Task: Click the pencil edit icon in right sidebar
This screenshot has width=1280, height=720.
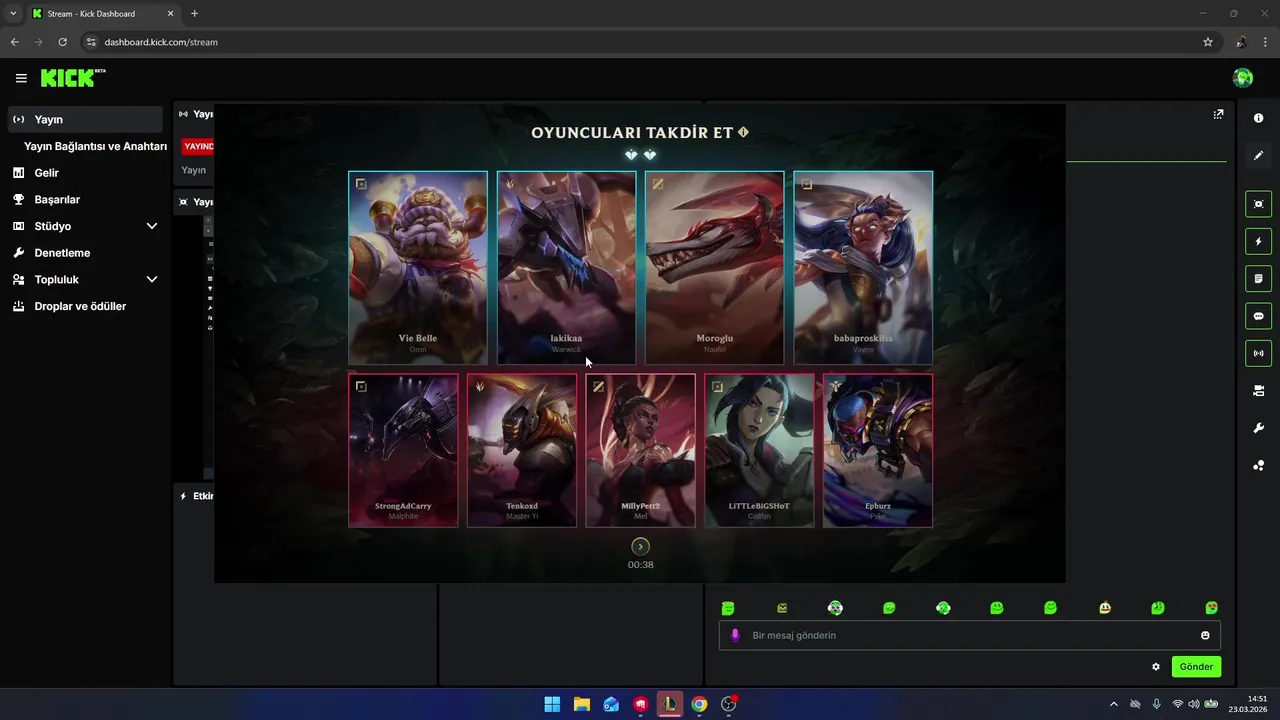Action: [1258, 155]
